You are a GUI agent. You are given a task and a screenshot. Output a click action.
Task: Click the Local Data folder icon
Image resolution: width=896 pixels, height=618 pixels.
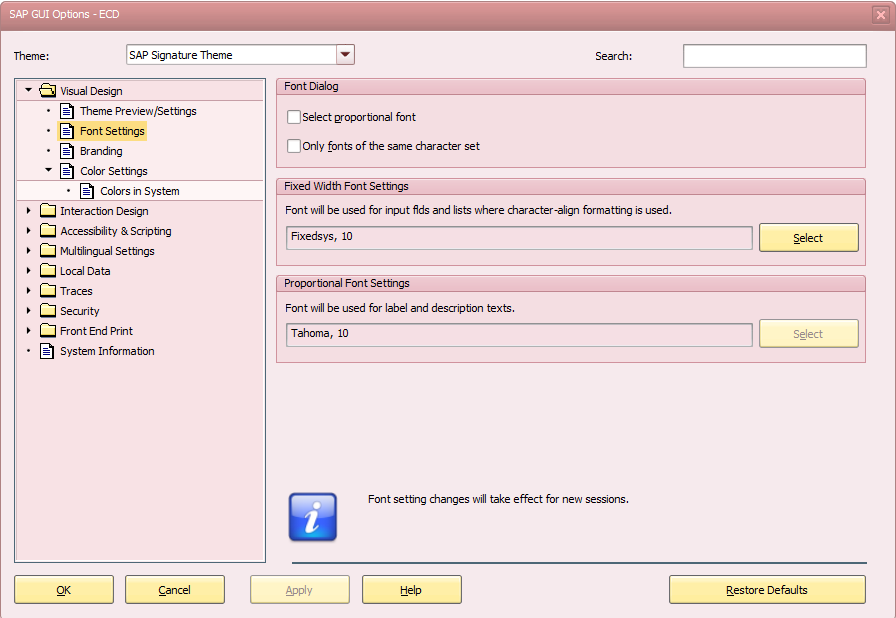[x=48, y=270]
